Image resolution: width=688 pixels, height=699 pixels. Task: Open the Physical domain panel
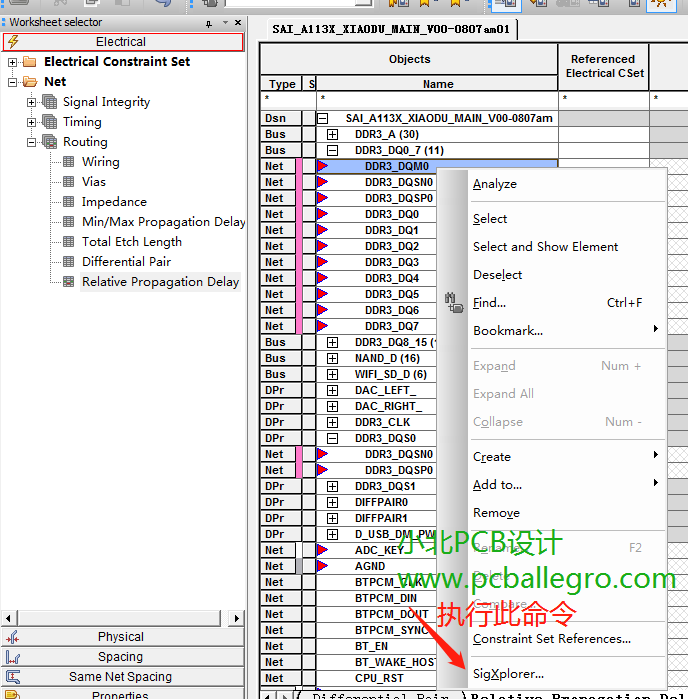[x=121, y=637]
